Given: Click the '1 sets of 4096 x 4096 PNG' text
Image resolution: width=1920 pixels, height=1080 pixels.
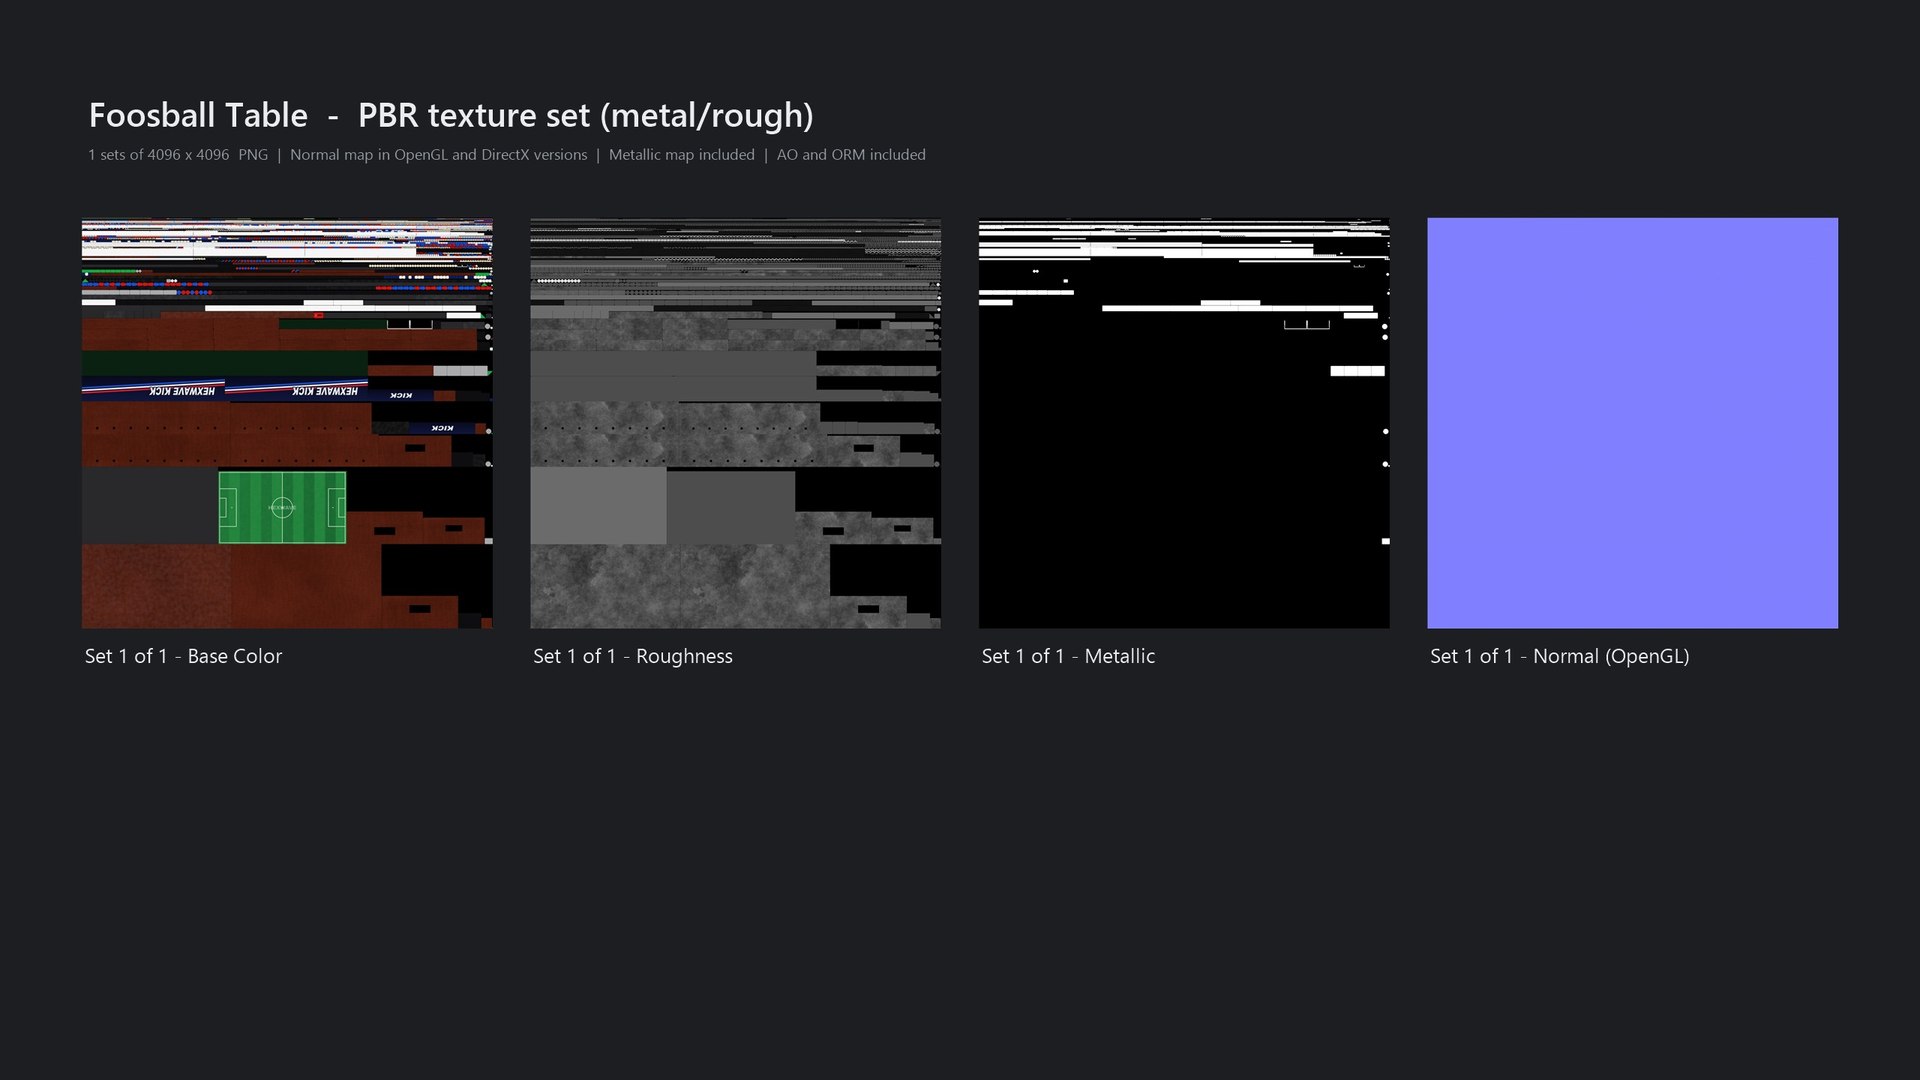Looking at the screenshot, I should click(x=178, y=155).
